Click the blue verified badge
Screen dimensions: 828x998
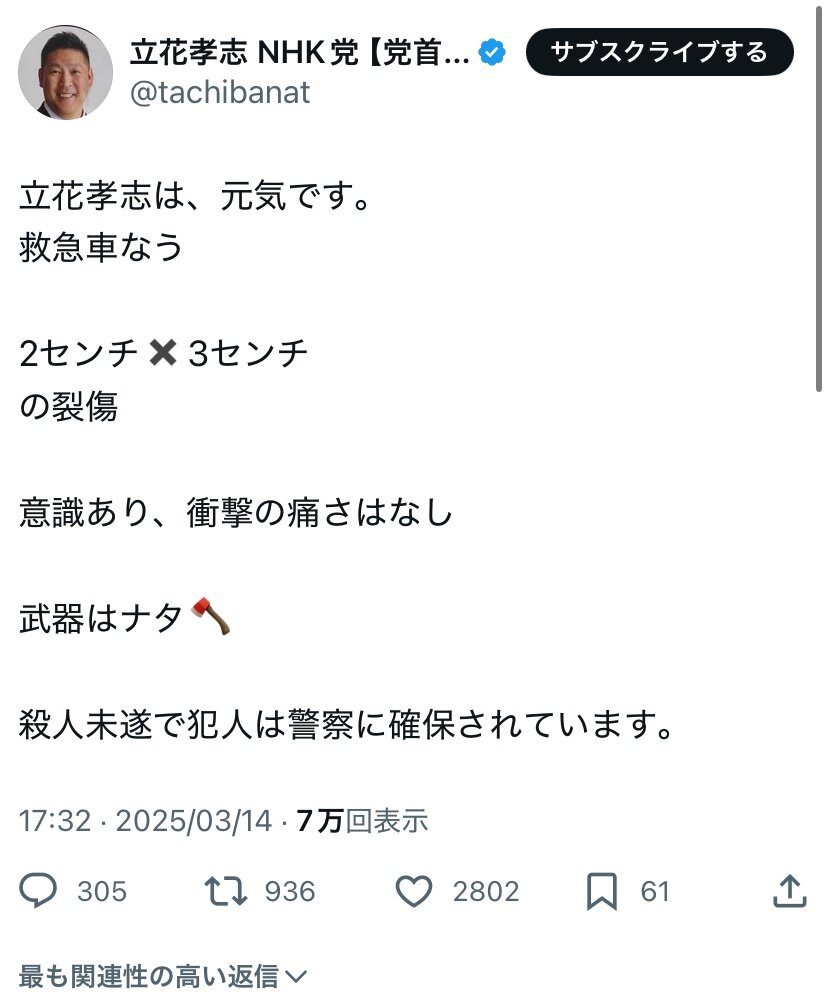pos(492,52)
